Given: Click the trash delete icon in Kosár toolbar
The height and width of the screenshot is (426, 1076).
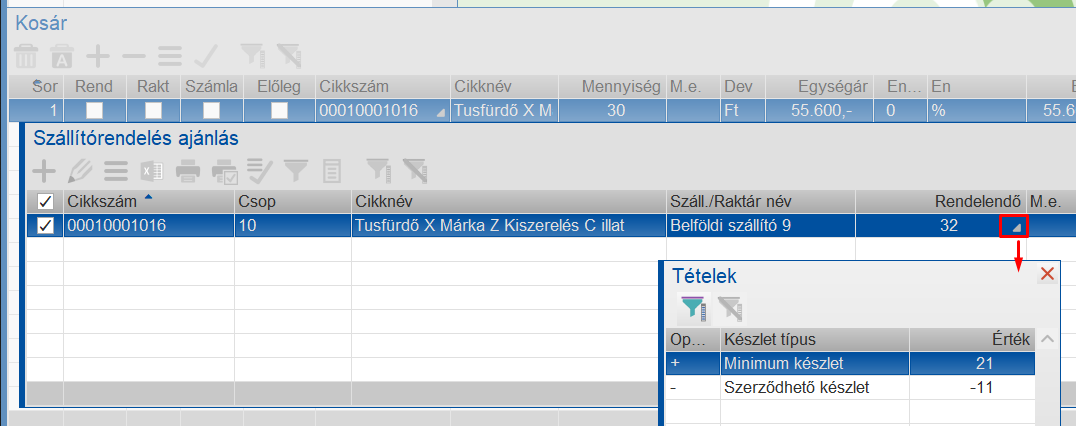Looking at the screenshot, I should click(25, 56).
